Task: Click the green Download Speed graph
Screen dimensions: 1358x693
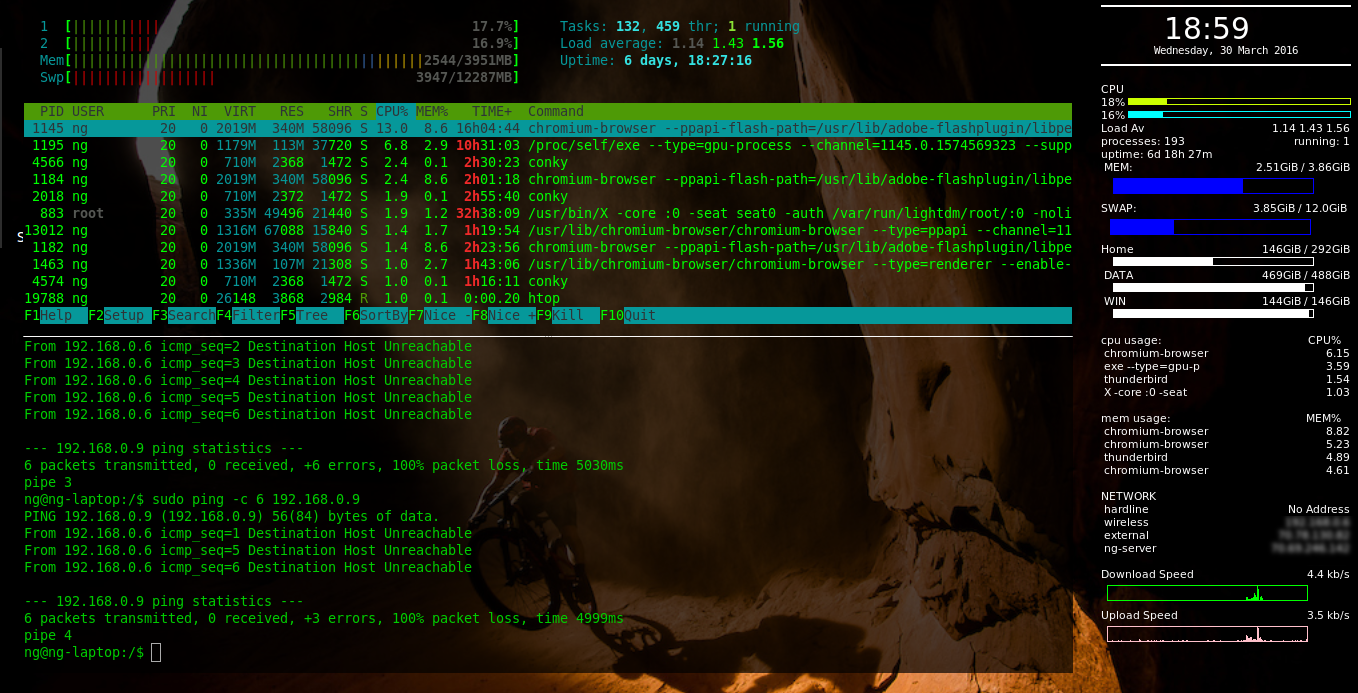Action: coord(1207,593)
